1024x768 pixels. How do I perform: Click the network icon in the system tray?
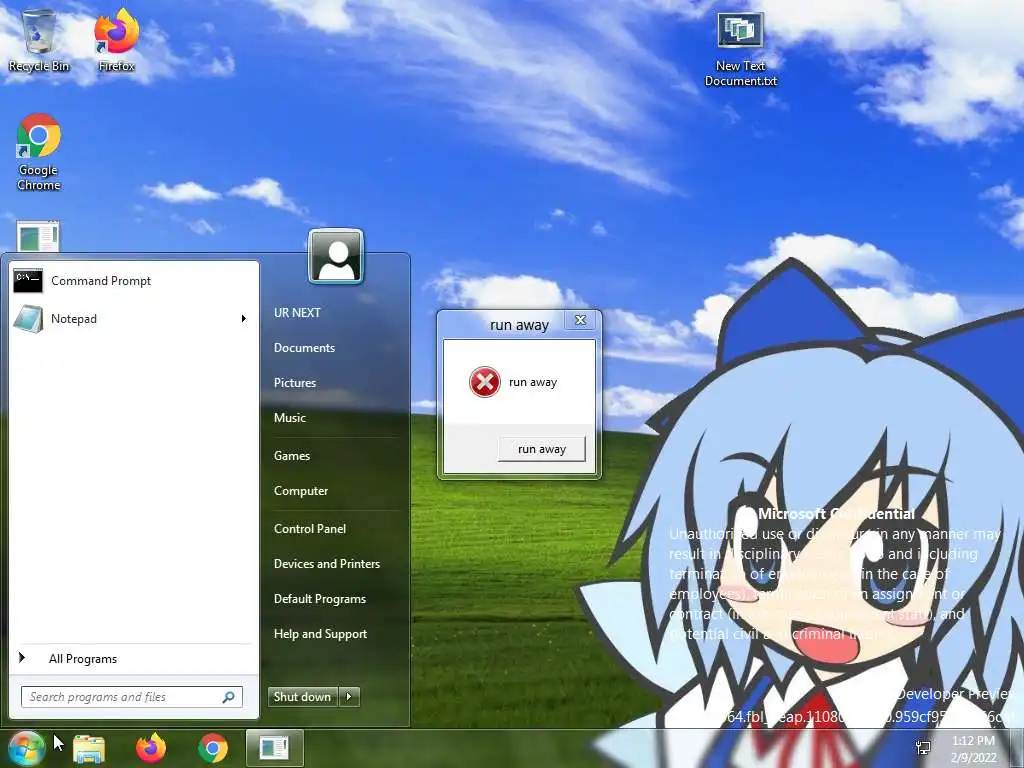pos(923,748)
